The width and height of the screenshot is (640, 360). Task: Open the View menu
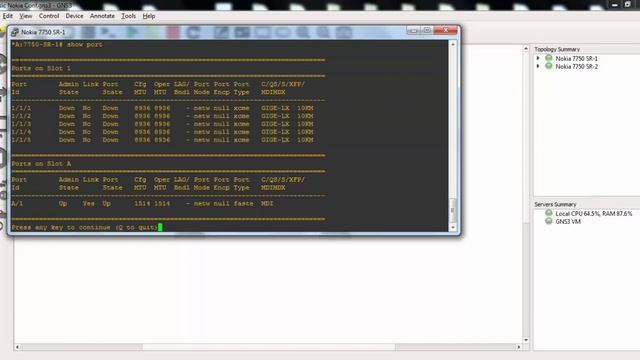[x=25, y=16]
